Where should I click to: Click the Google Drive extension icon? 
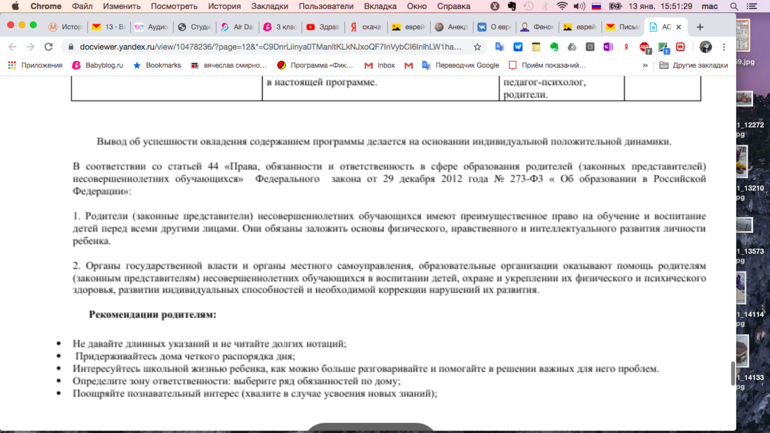click(x=571, y=47)
